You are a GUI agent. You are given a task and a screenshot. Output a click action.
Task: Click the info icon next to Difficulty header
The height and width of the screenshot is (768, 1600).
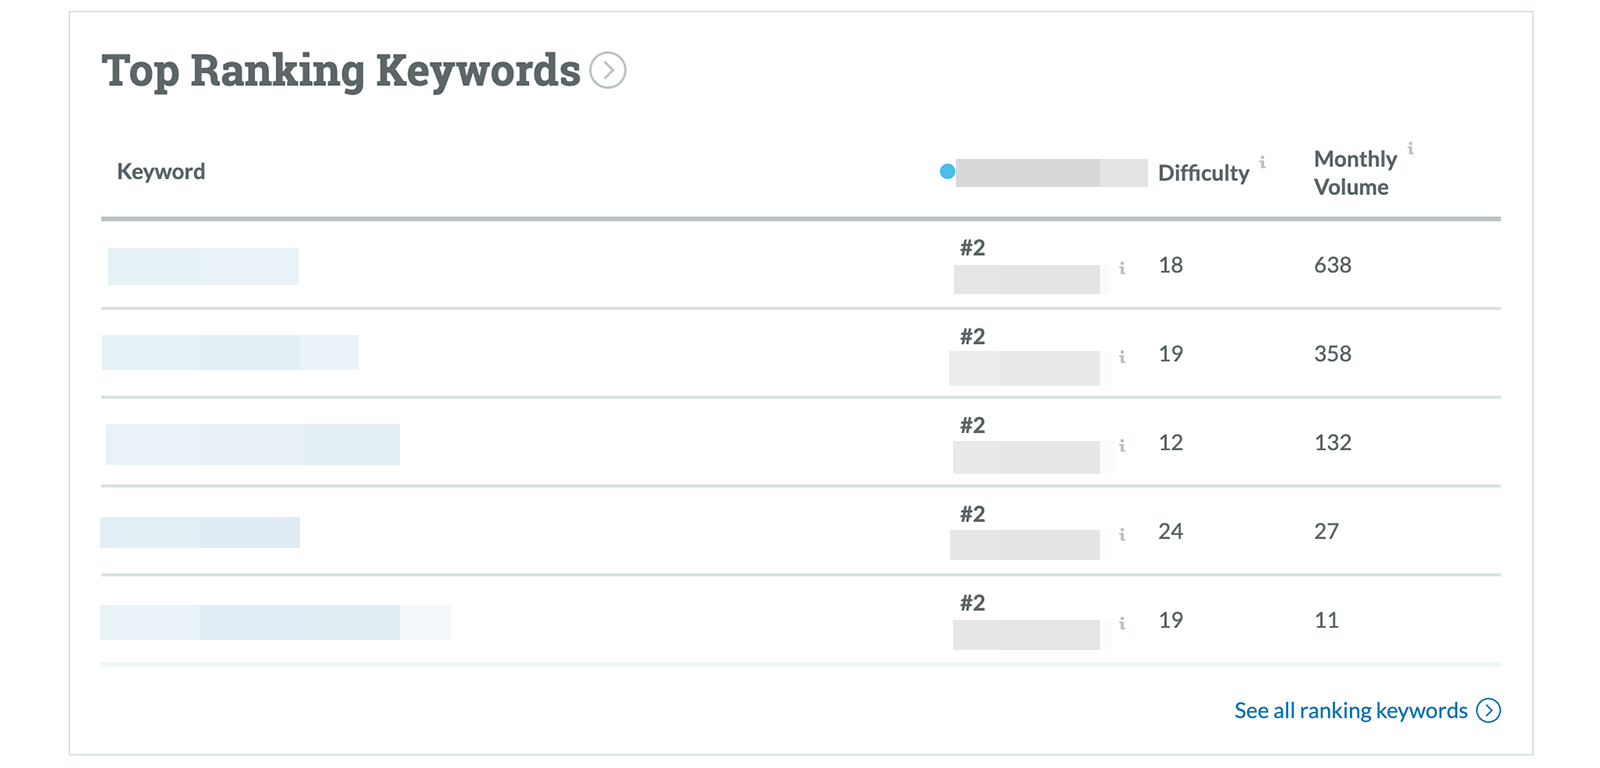(x=1262, y=162)
